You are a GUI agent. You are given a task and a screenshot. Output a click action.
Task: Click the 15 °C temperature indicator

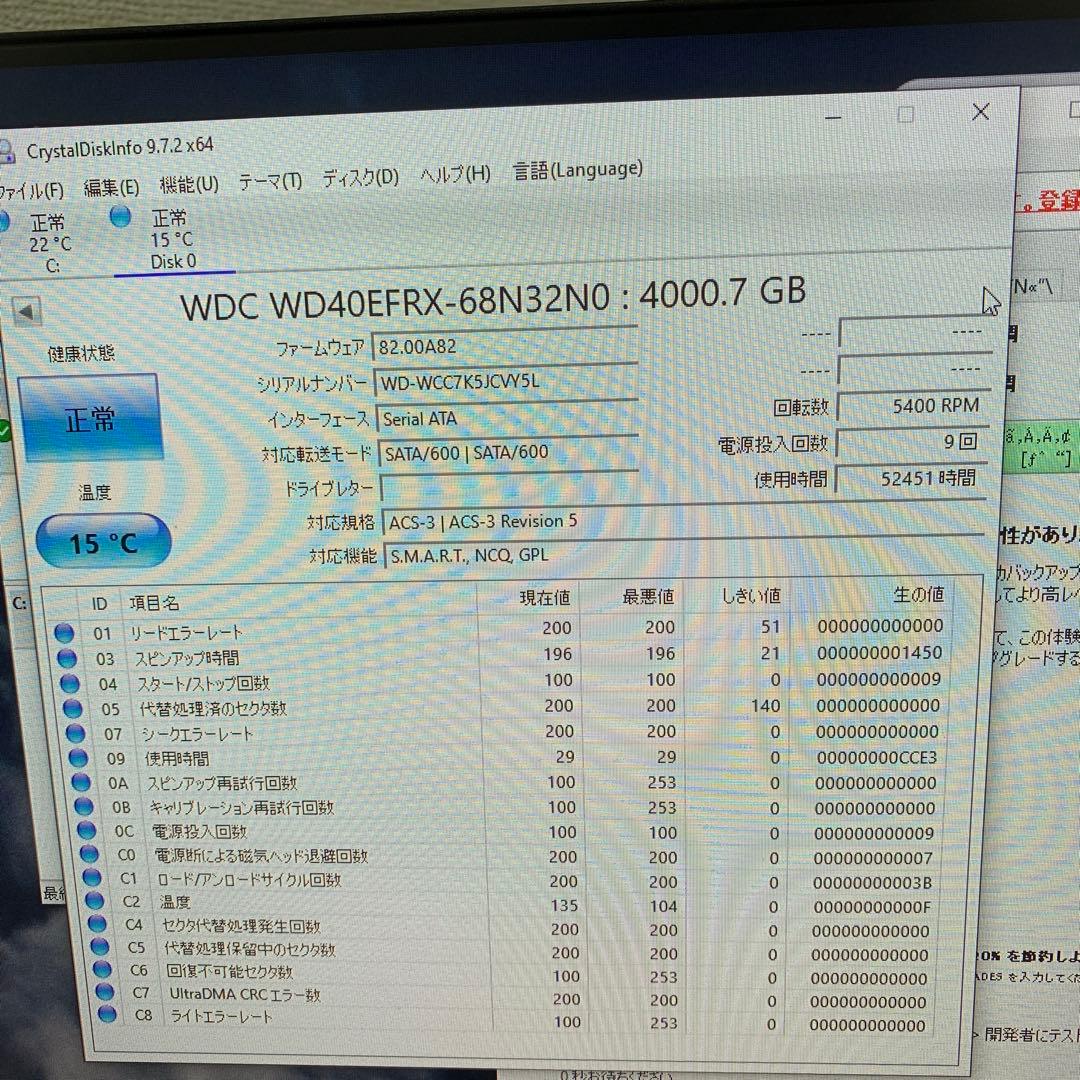coord(103,542)
